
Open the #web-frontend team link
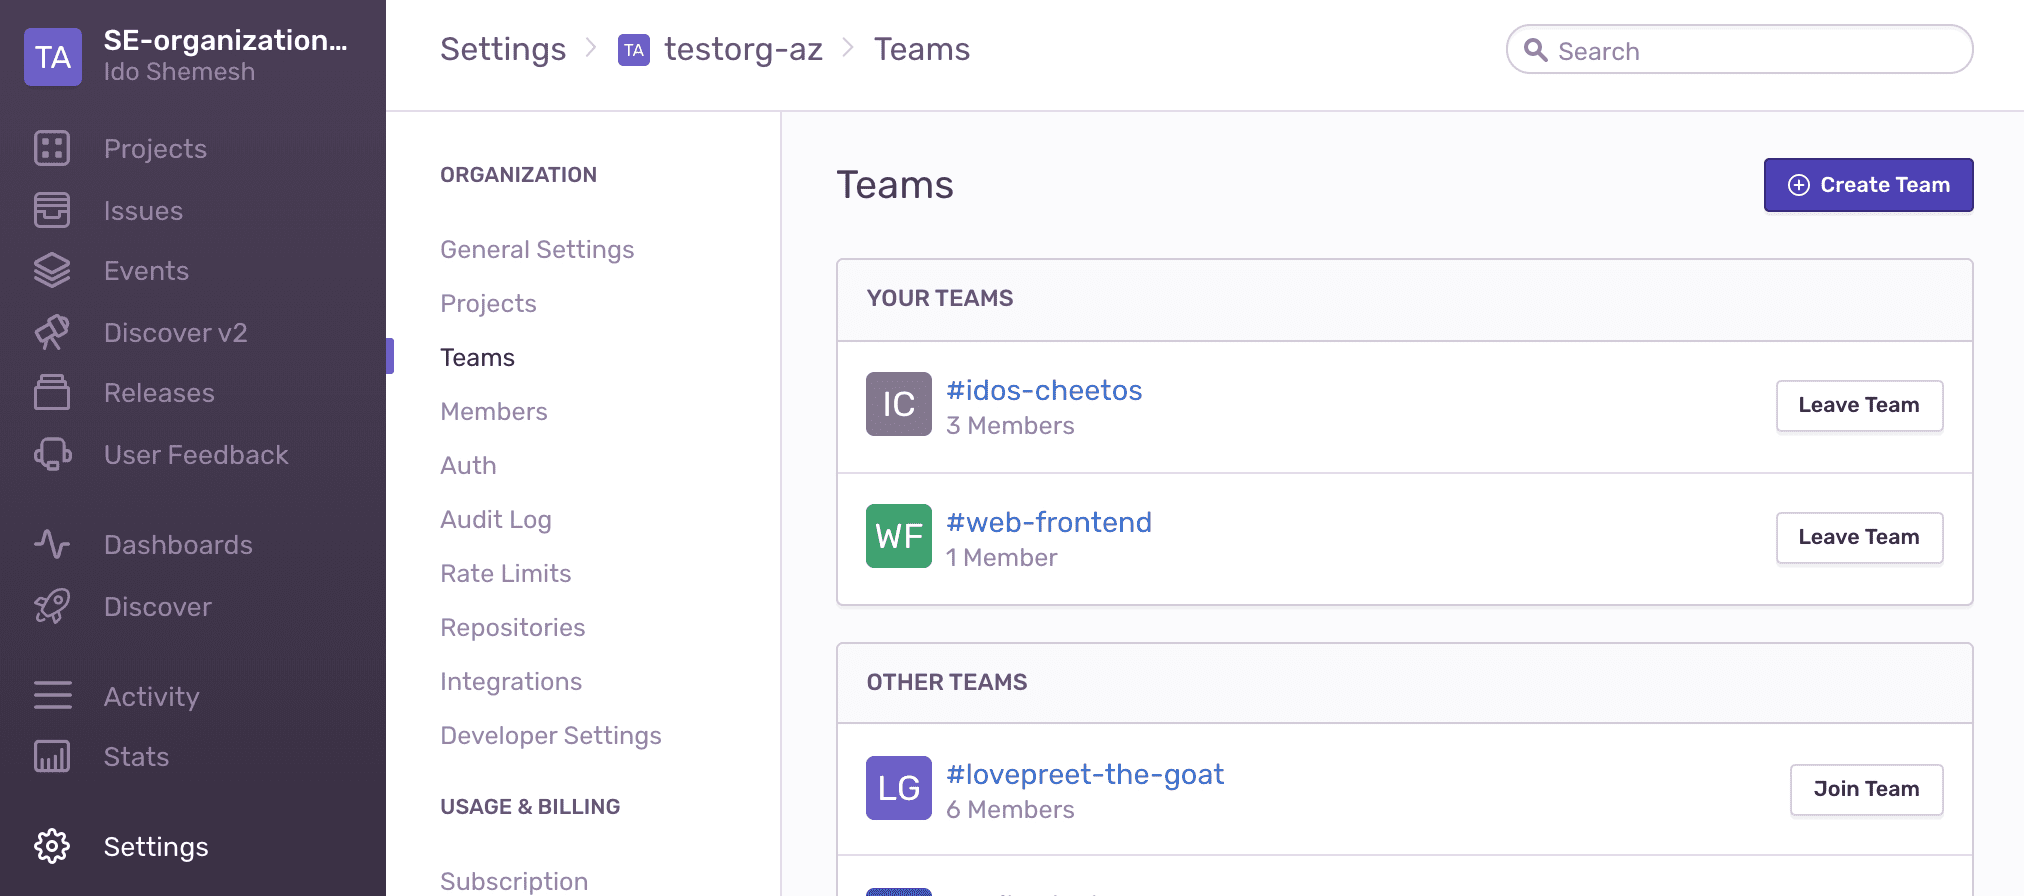(x=1048, y=522)
